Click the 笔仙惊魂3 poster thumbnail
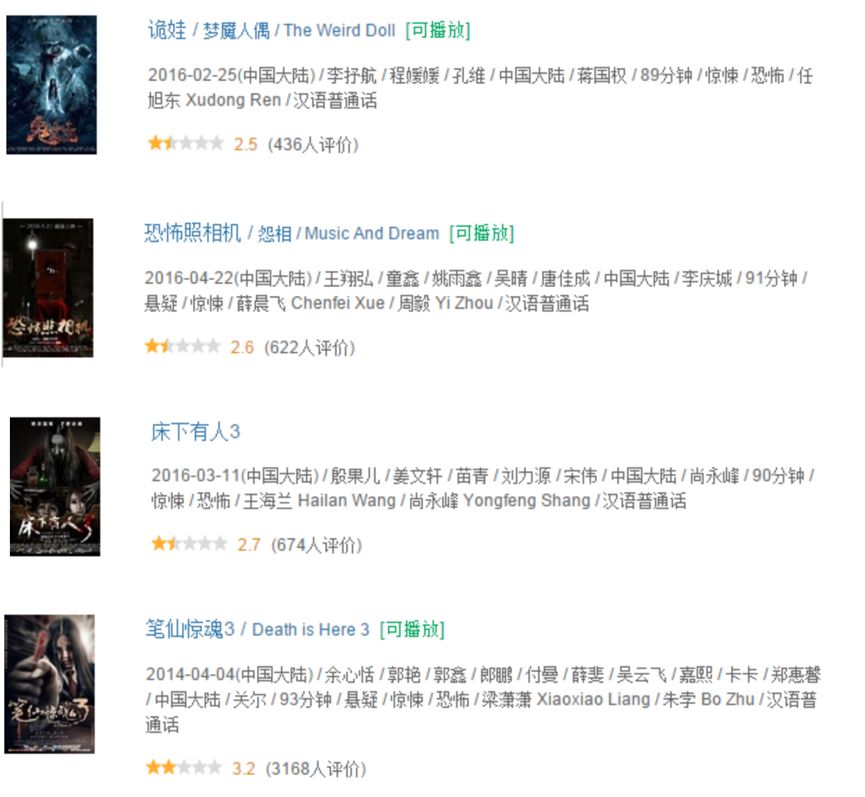865x797 pixels. click(x=50, y=684)
